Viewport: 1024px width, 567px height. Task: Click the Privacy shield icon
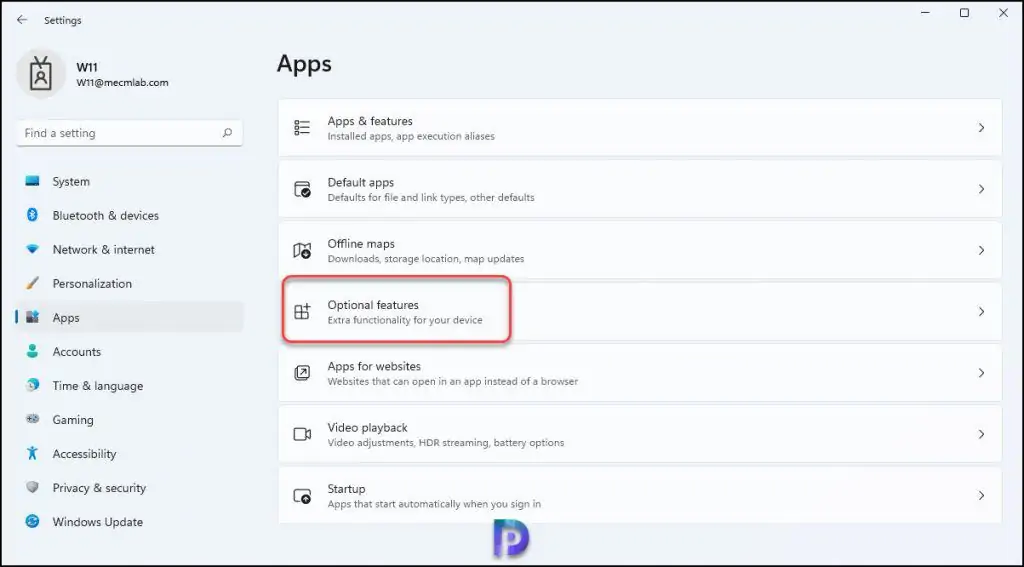pyautogui.click(x=32, y=487)
